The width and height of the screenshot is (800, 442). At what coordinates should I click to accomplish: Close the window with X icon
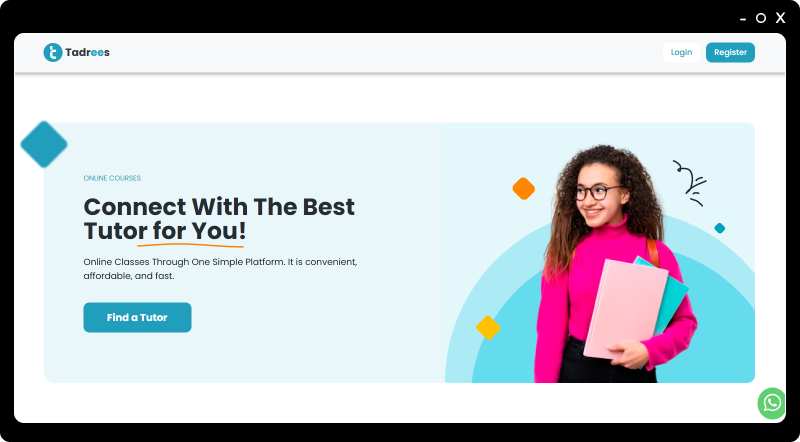click(780, 18)
